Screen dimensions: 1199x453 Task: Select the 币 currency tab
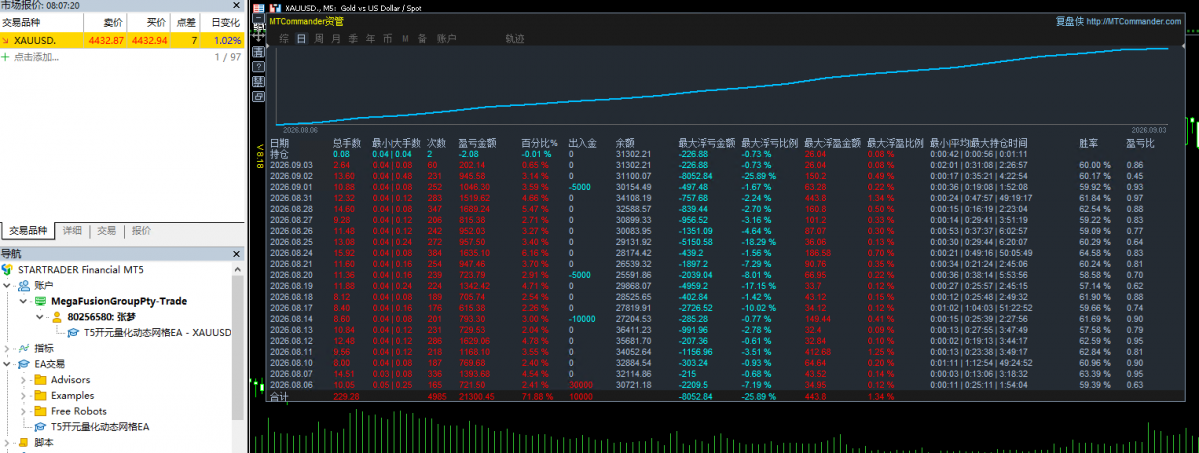click(388, 37)
